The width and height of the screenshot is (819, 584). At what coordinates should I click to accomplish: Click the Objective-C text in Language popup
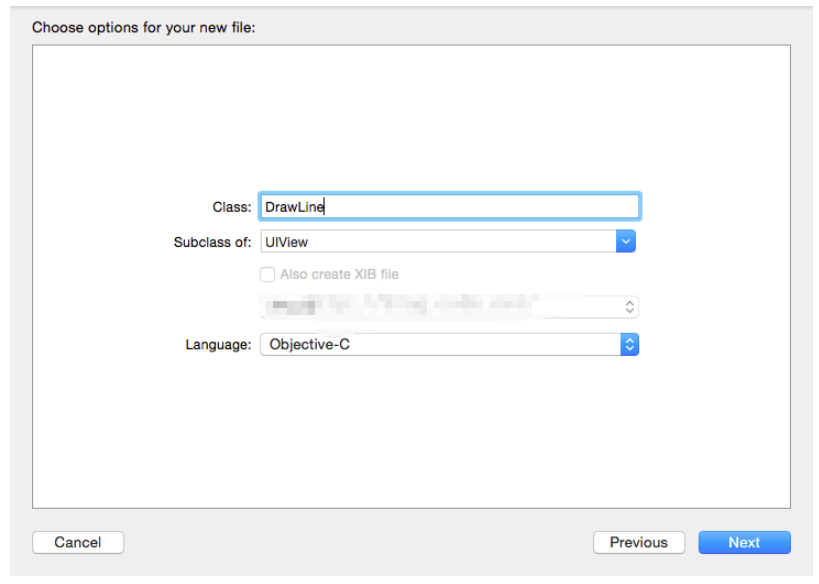(309, 344)
